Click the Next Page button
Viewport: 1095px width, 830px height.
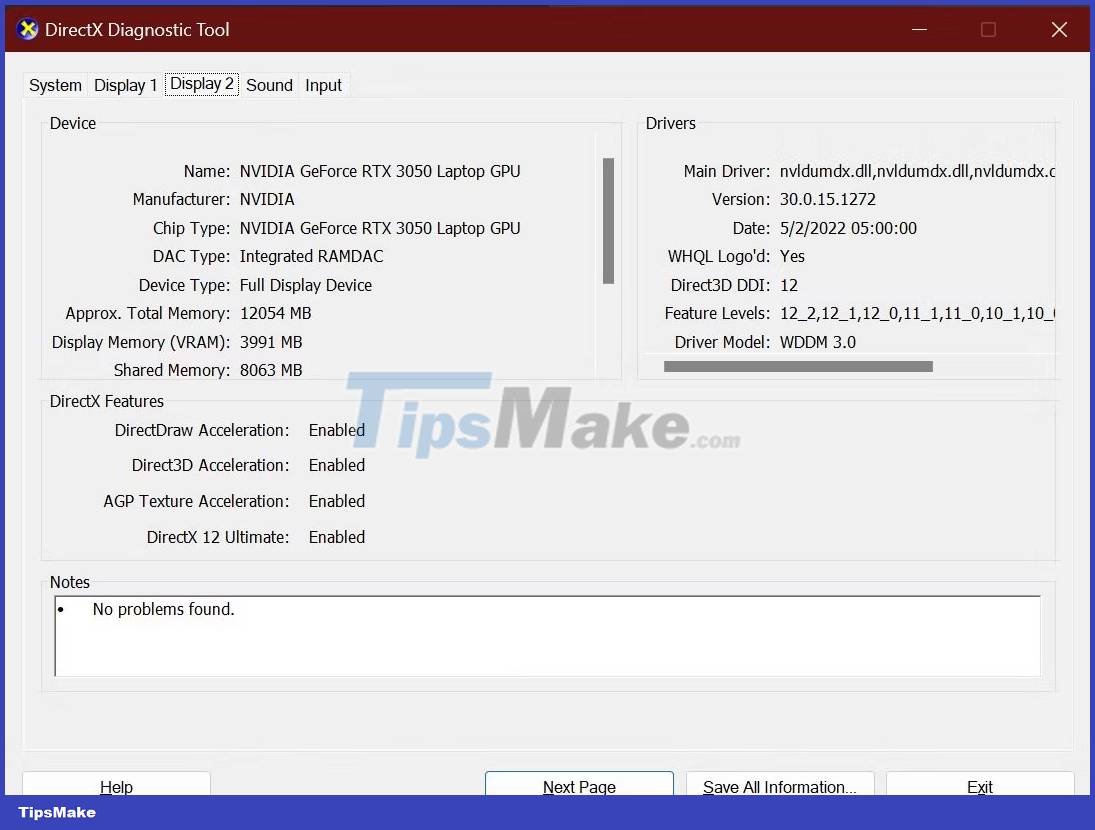pyautogui.click(x=579, y=787)
